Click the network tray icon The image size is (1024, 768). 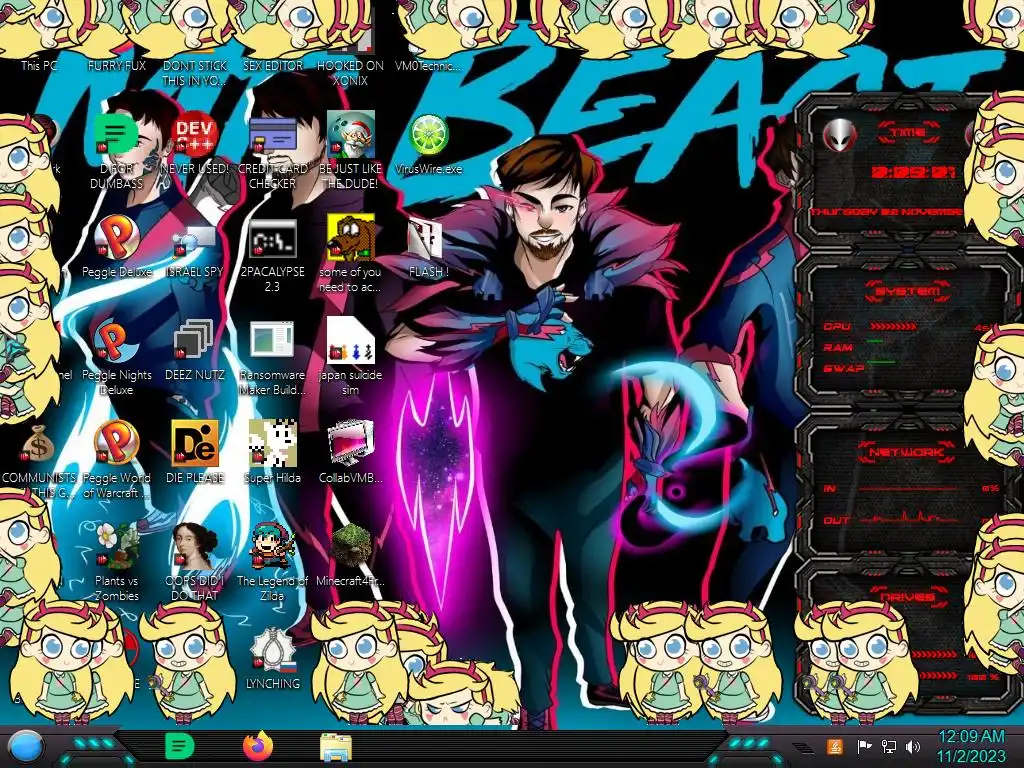point(889,746)
